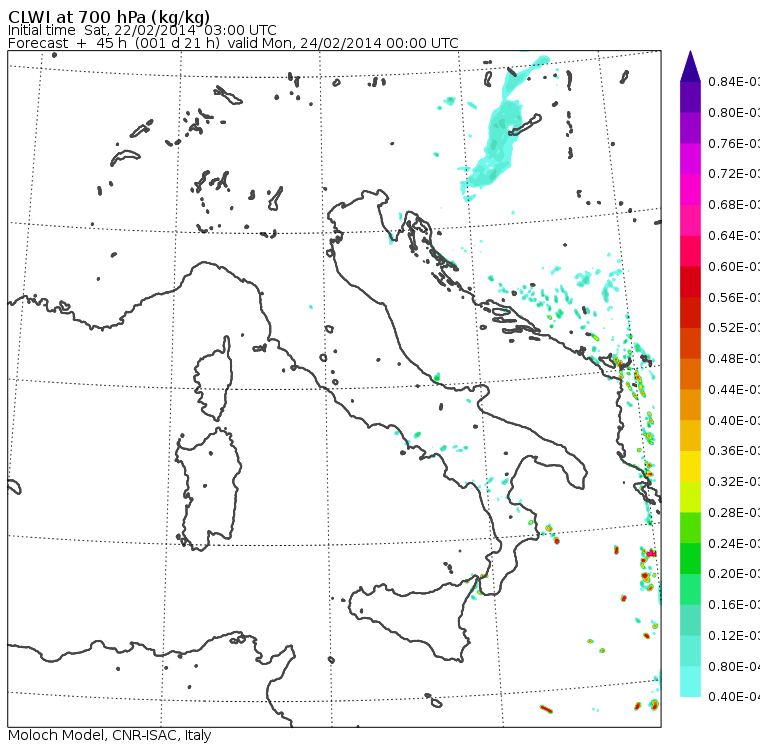The image size is (760, 749).
Task: Click the 0.64E-03 scale label
Action: pyautogui.click(x=734, y=236)
